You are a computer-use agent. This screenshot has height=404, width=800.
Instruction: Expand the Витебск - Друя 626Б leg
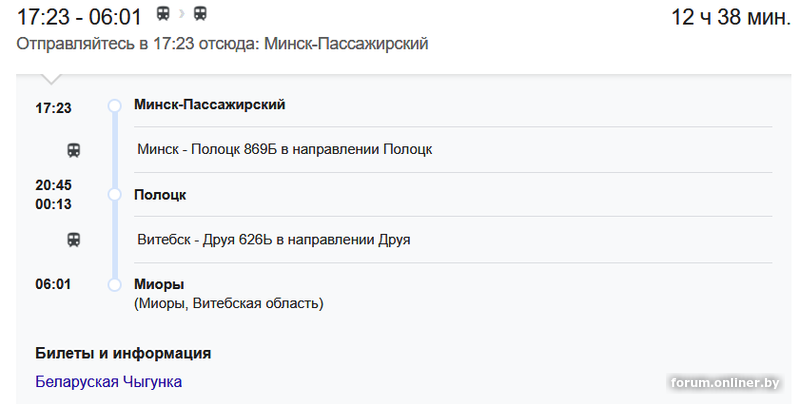click(x=274, y=240)
